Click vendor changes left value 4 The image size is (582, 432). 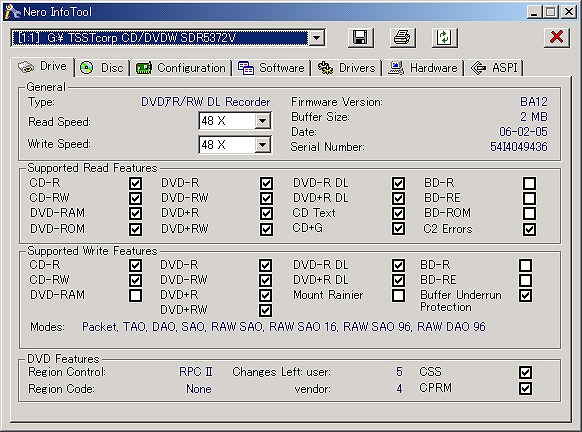pos(399,389)
